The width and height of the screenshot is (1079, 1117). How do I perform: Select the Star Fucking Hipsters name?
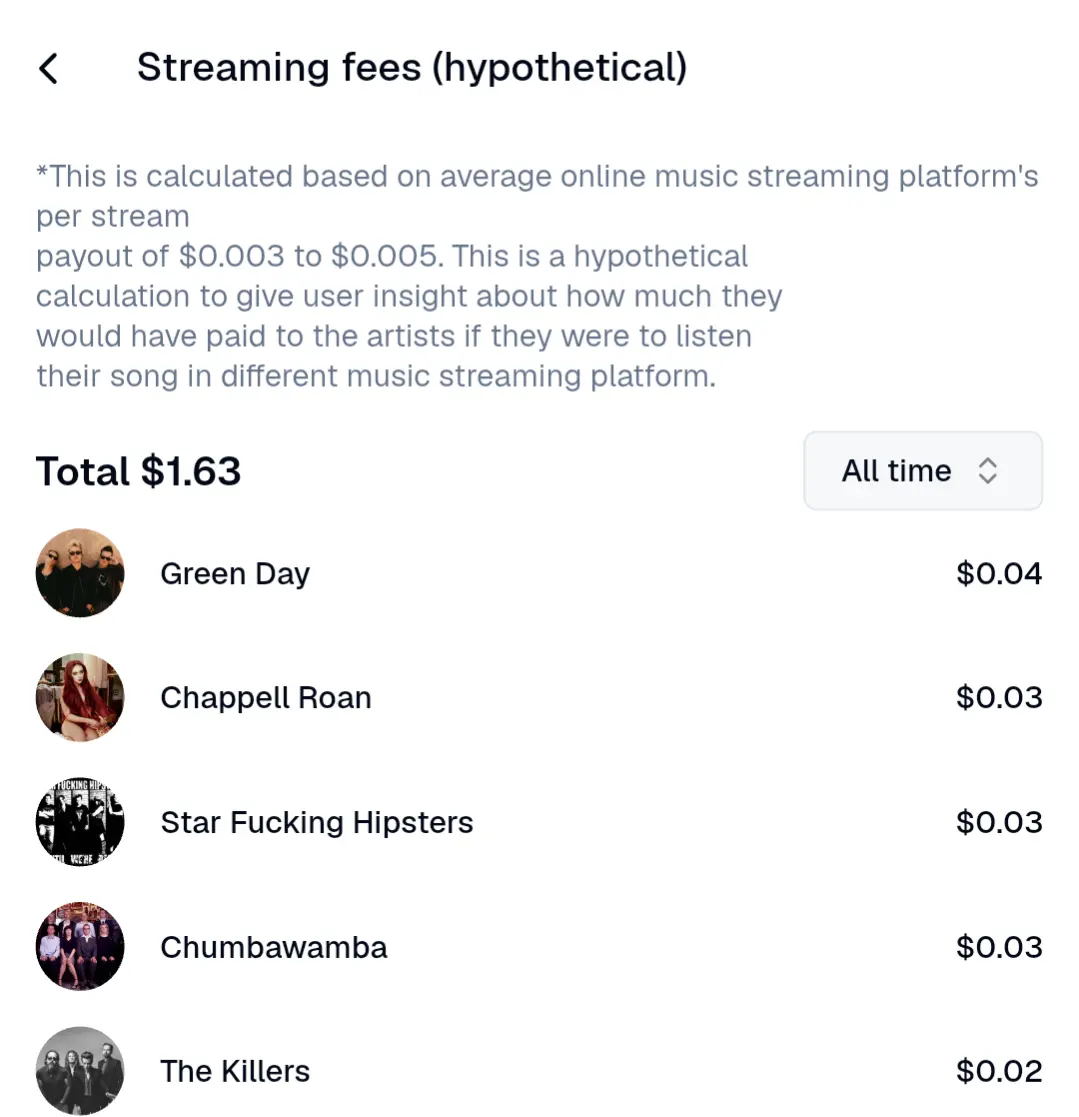[x=317, y=823]
